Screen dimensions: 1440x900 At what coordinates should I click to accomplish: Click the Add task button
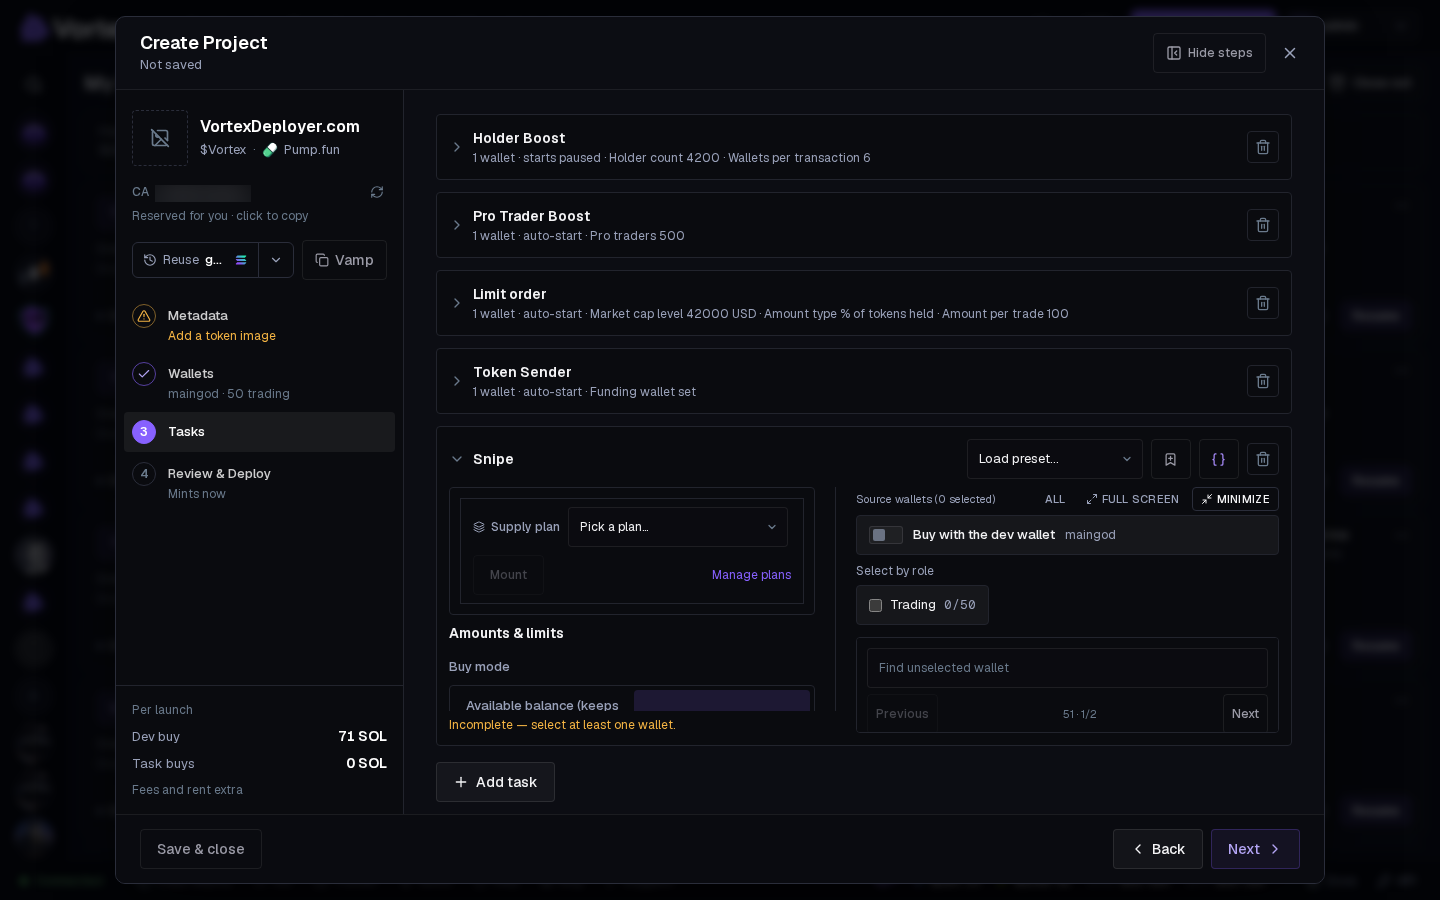tap(495, 782)
